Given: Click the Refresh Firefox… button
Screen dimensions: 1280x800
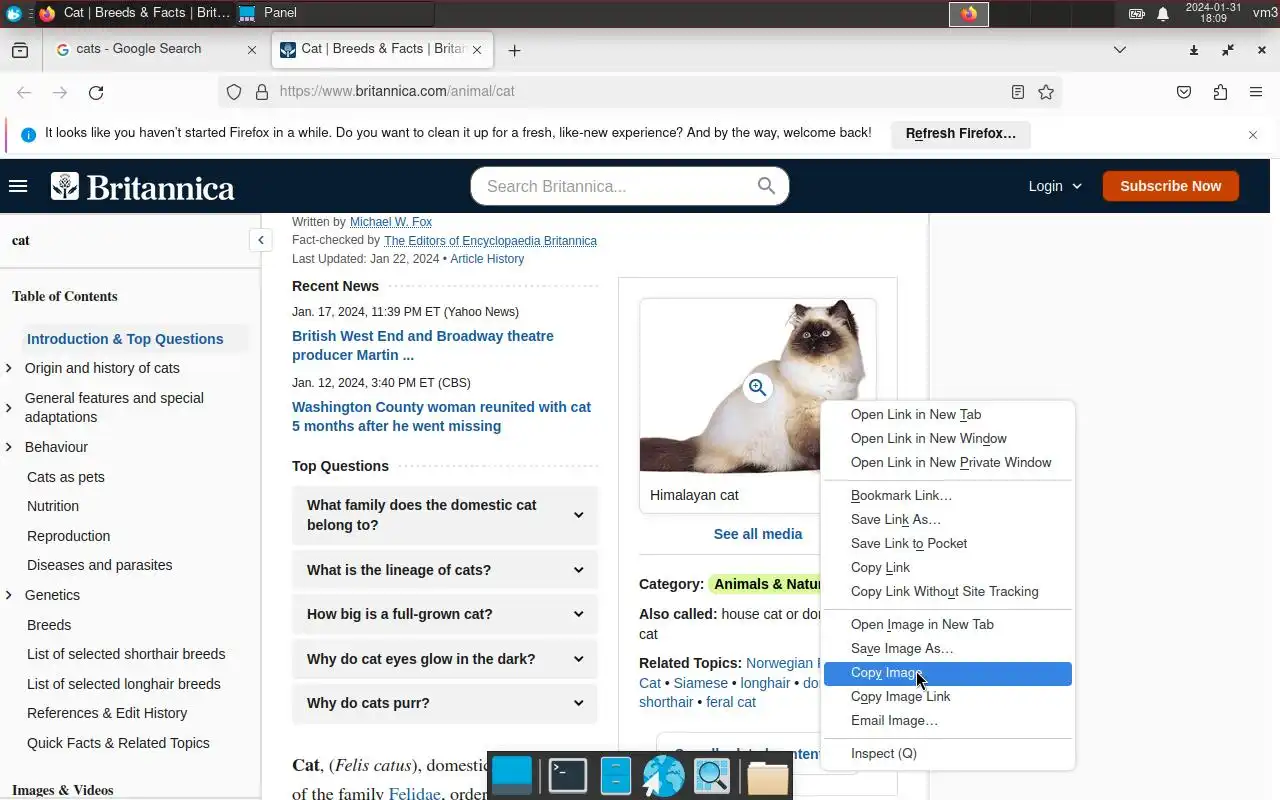Looking at the screenshot, I should 960,134.
